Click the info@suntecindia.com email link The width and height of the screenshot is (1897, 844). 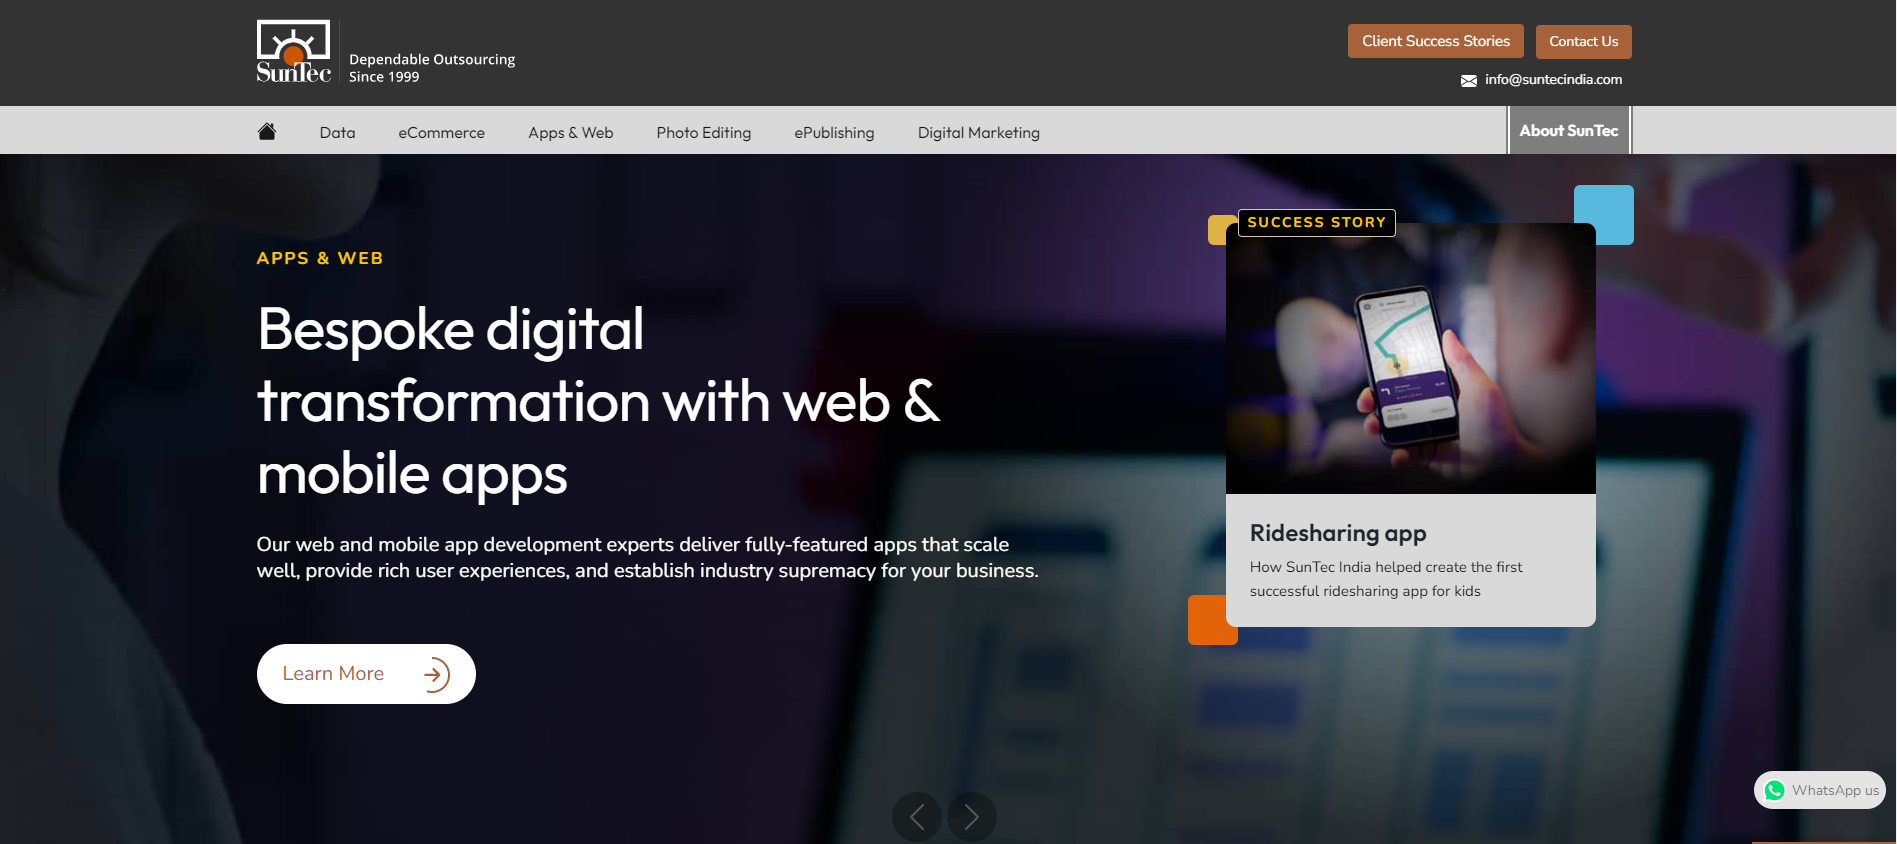pyautogui.click(x=1553, y=79)
